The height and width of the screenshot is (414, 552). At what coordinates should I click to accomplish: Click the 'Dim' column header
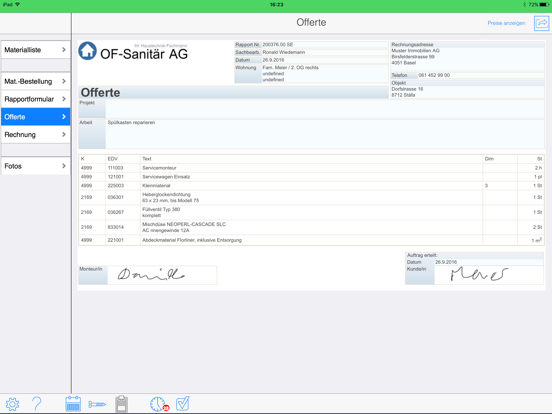(x=489, y=159)
